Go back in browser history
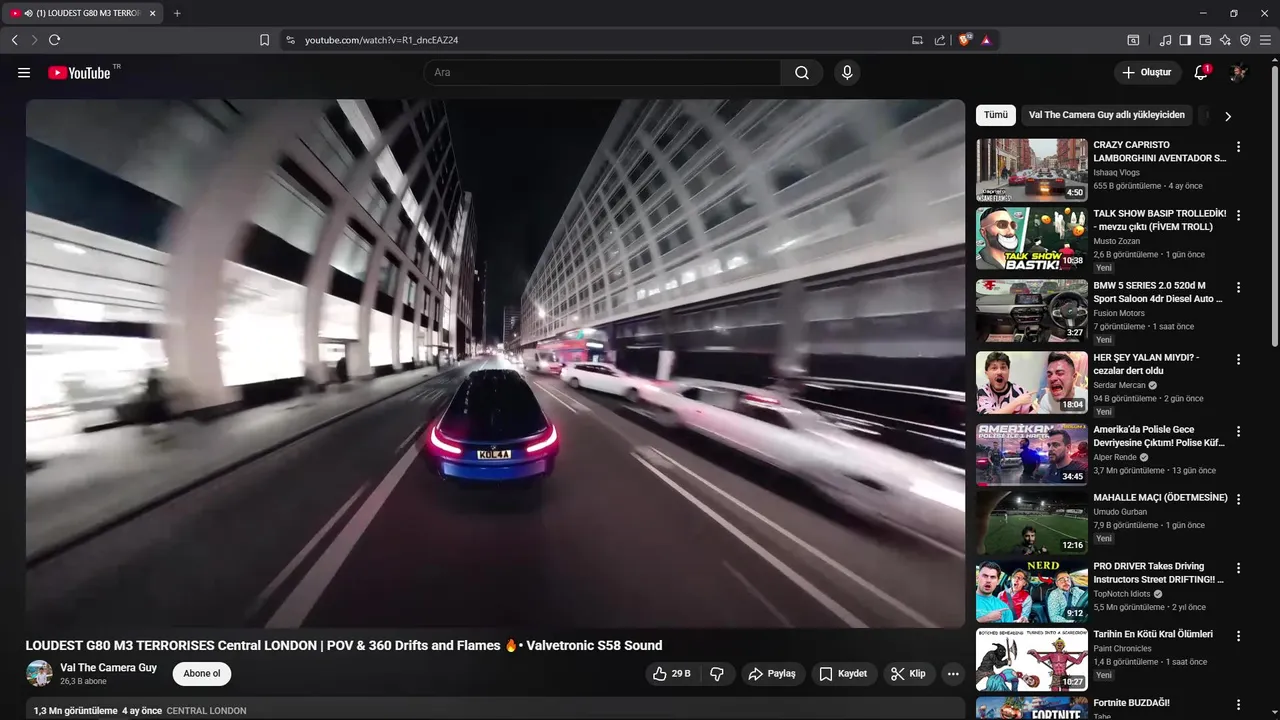The image size is (1280, 720). pos(14,40)
